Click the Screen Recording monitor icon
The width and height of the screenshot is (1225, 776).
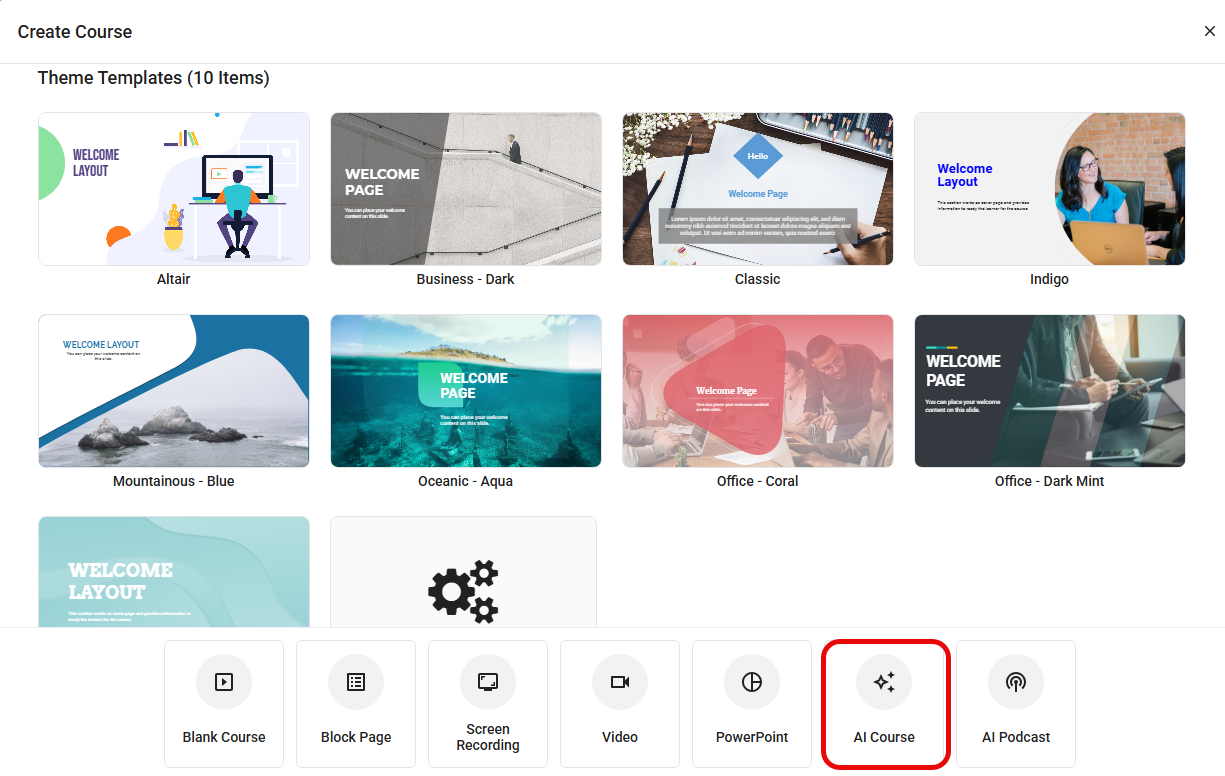coord(488,682)
